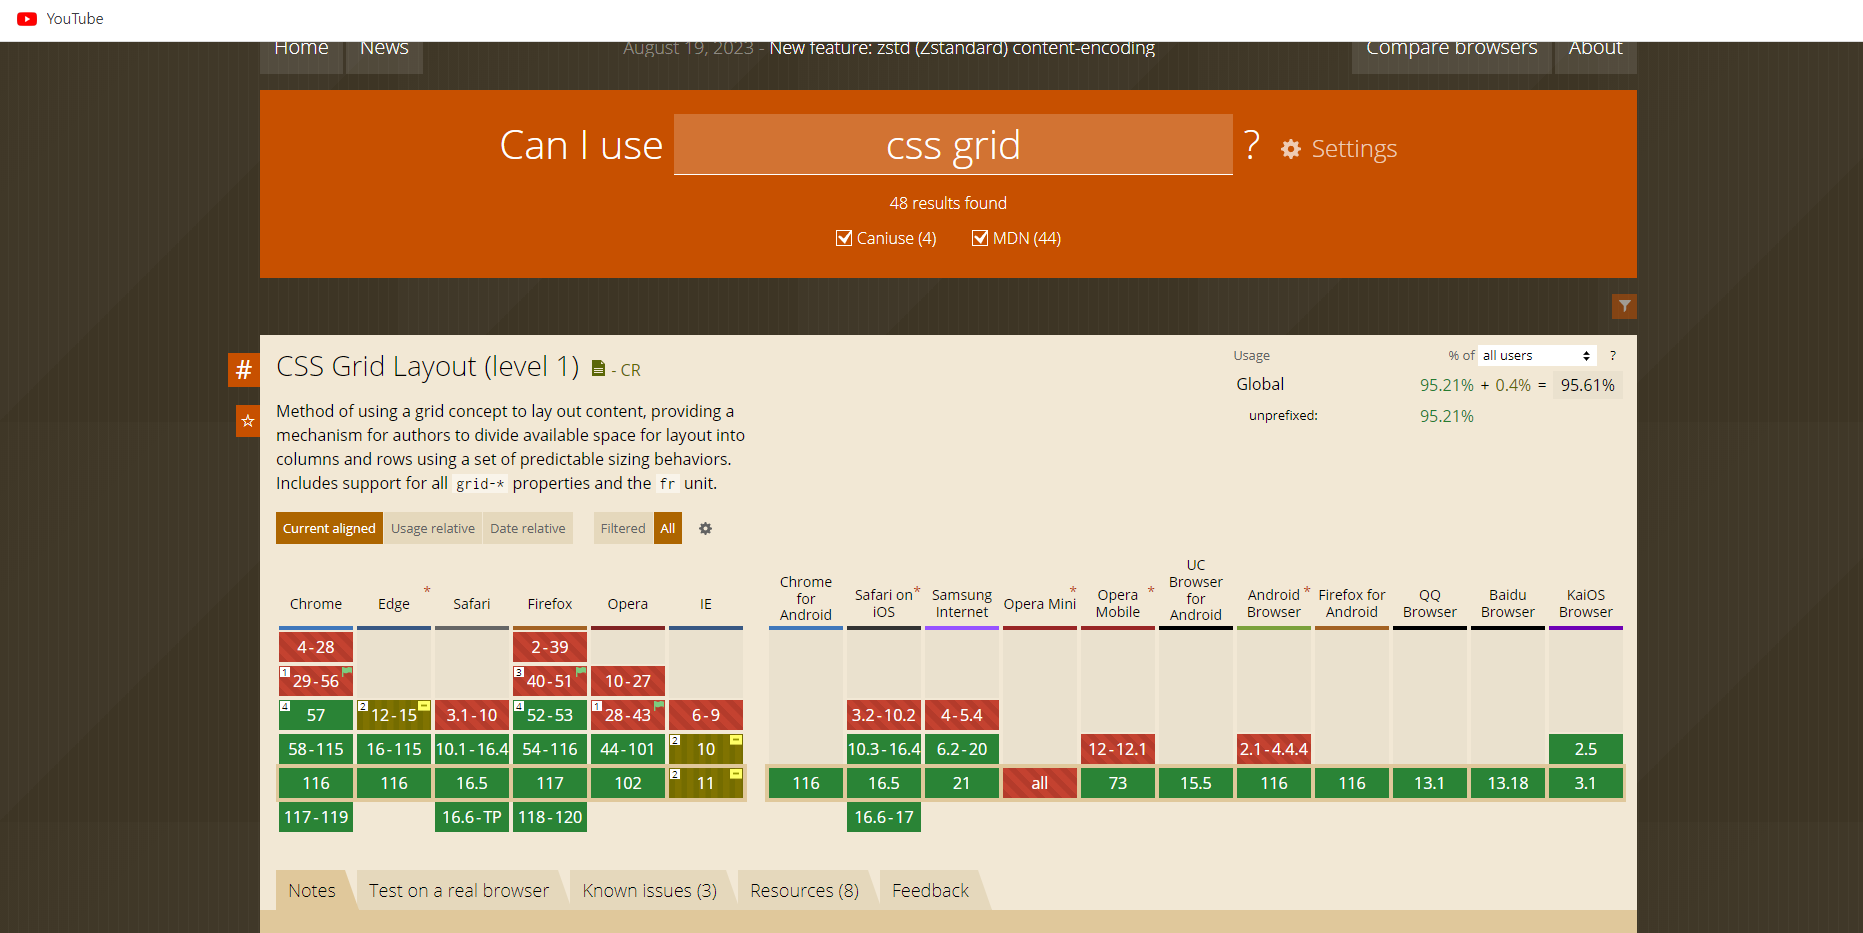
Task: Click Safari 3.1-10 cell
Action: [472, 715]
